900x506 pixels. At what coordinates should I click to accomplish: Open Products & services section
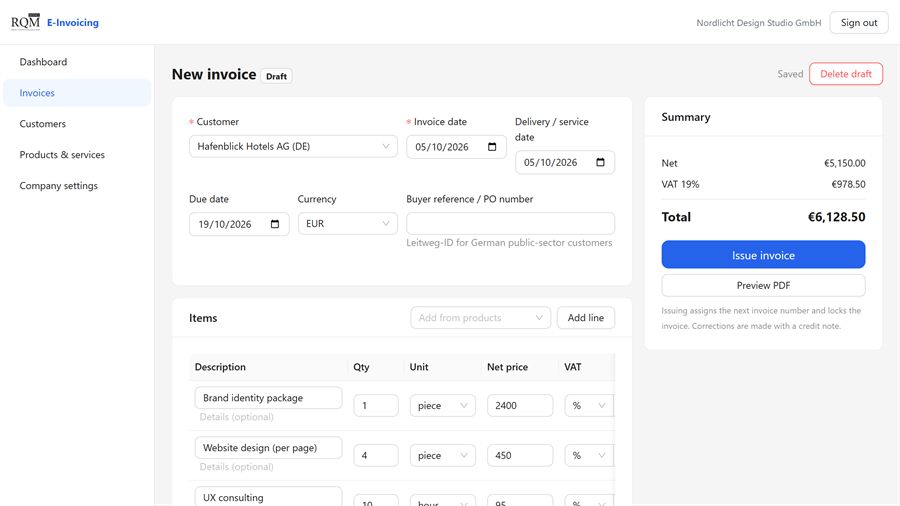[77, 155]
